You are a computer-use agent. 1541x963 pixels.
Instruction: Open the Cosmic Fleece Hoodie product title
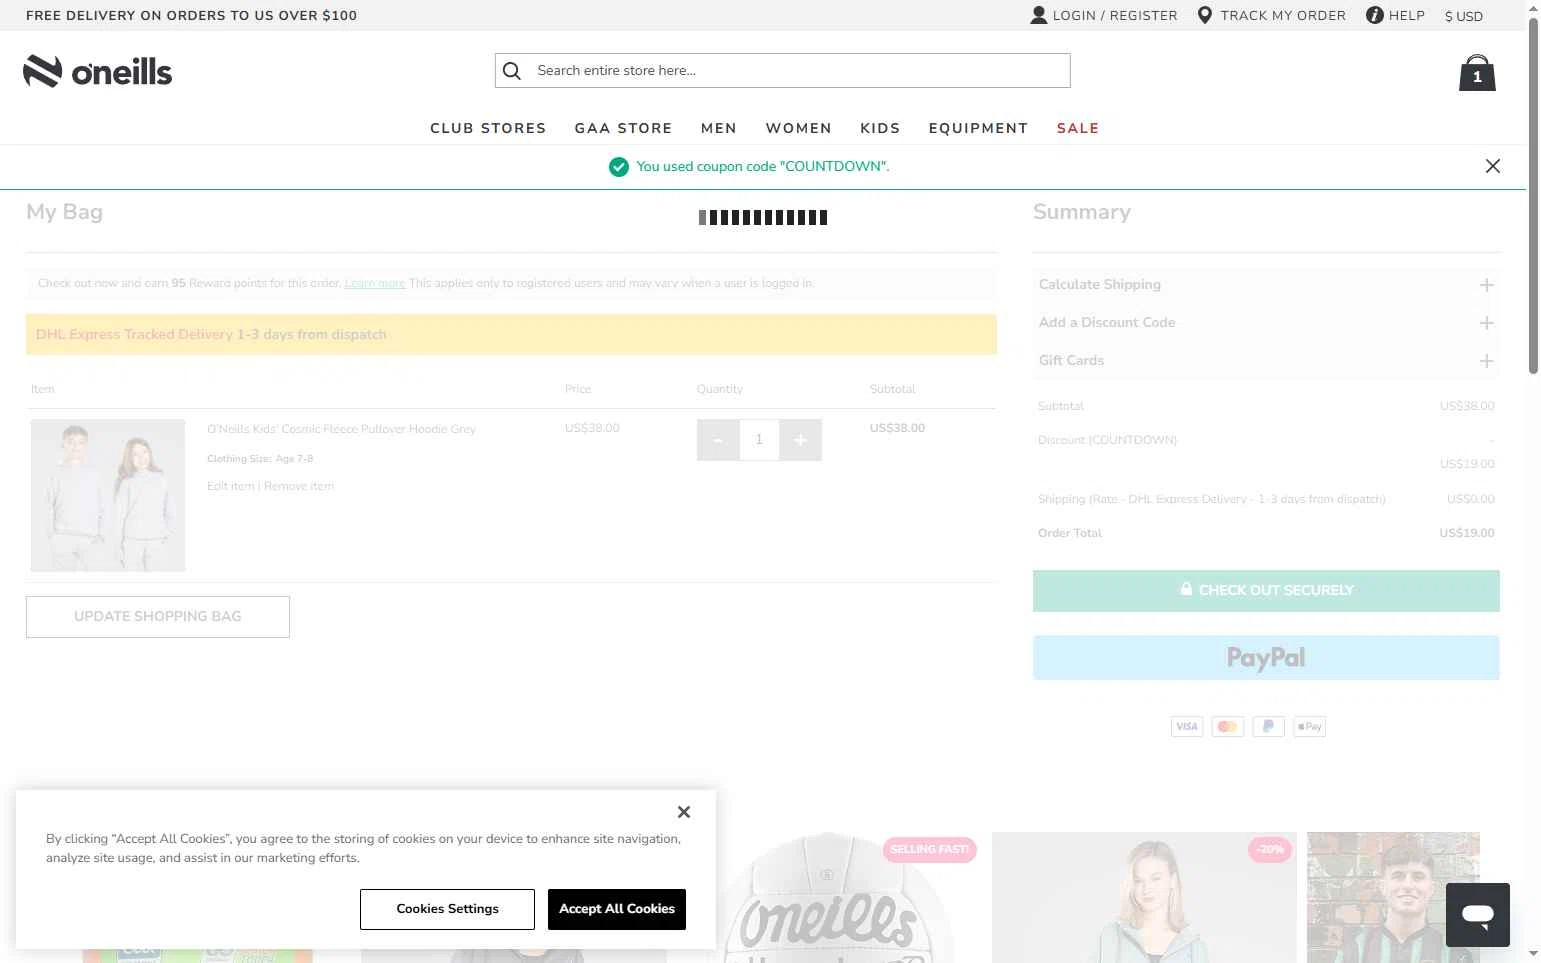[x=341, y=429]
